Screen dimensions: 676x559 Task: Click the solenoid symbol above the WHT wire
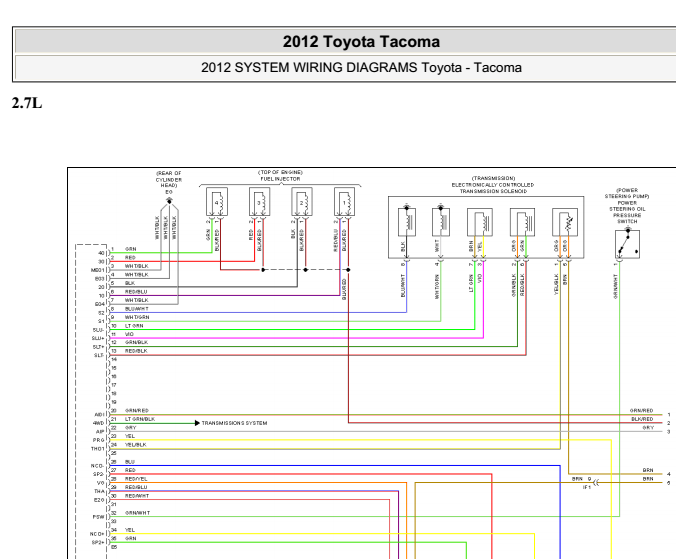click(x=441, y=222)
